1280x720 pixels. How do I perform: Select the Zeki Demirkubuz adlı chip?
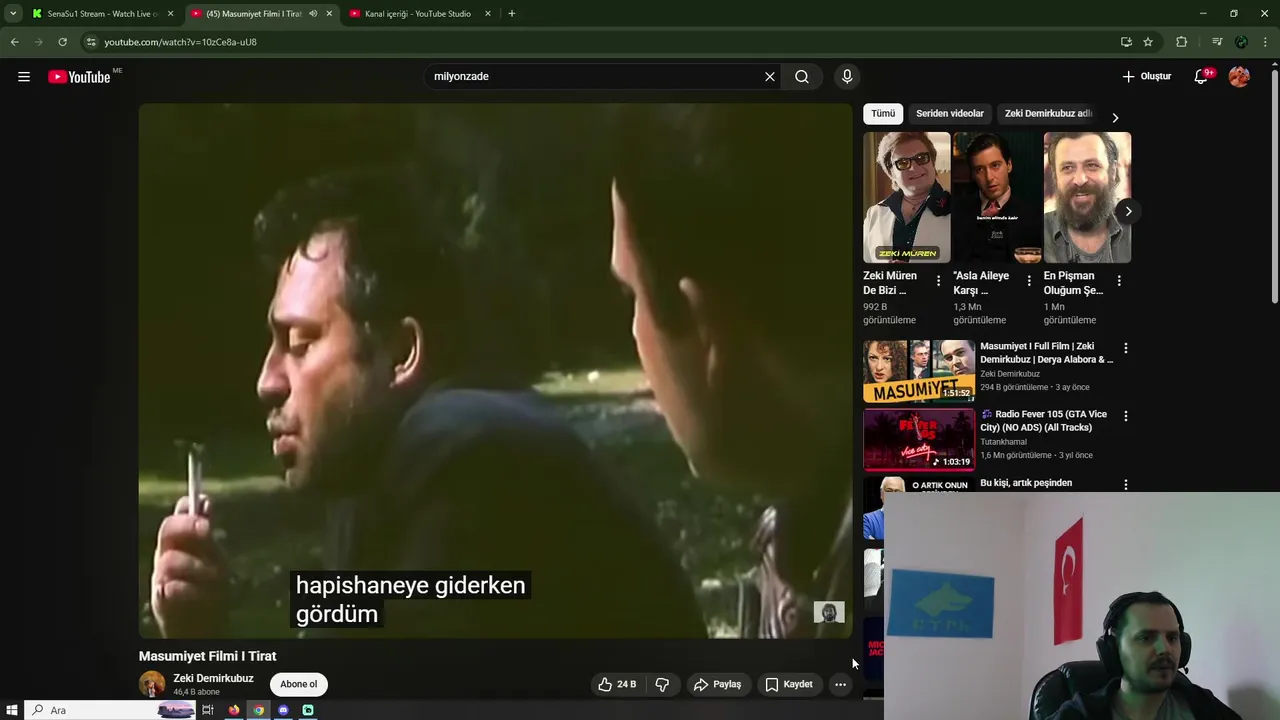click(x=1048, y=114)
